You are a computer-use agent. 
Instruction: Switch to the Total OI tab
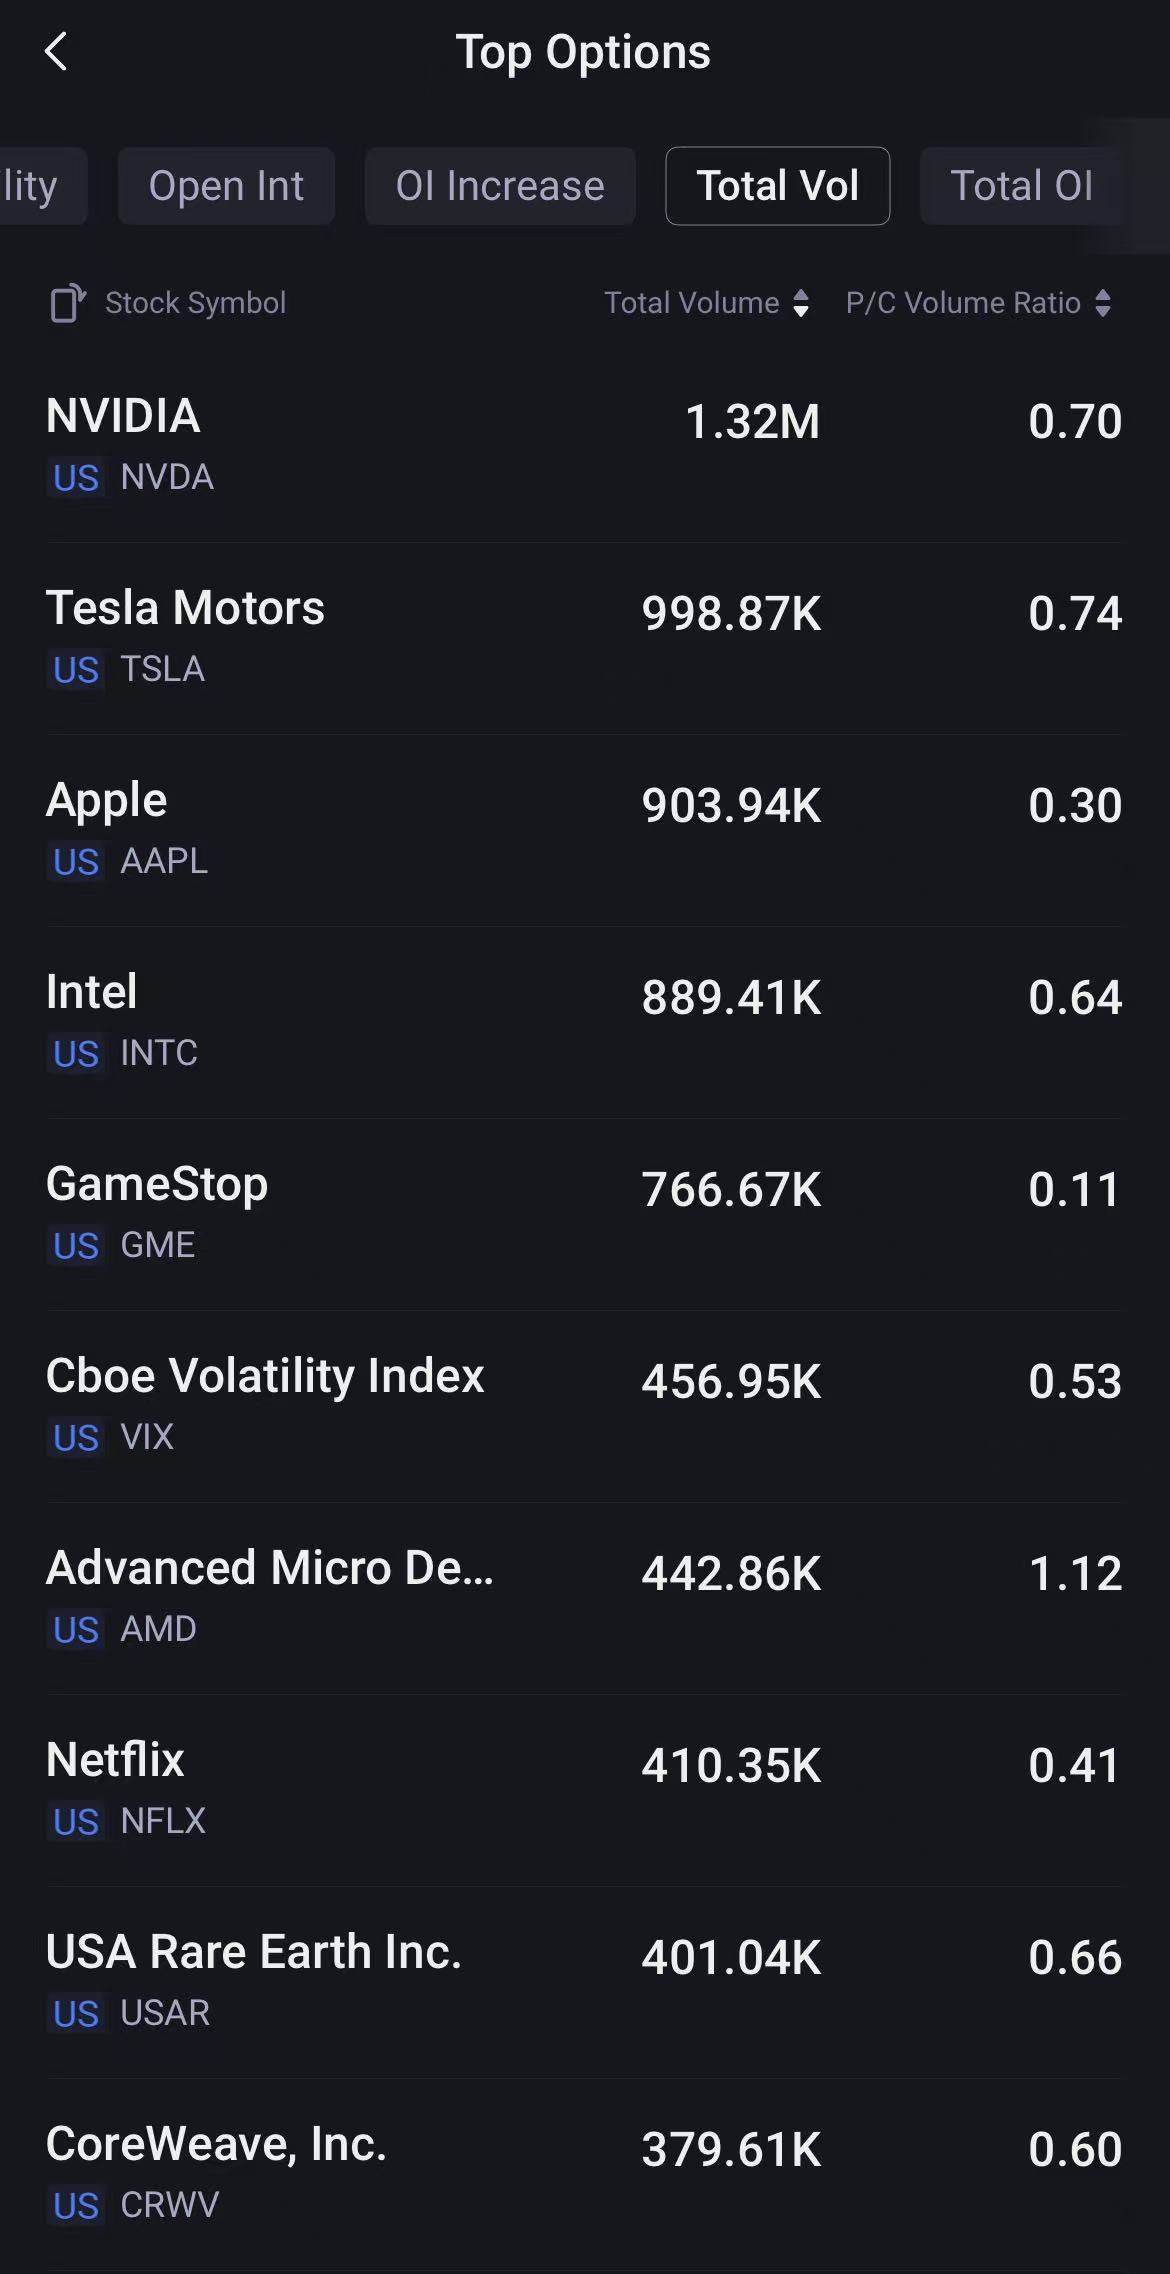click(1021, 186)
